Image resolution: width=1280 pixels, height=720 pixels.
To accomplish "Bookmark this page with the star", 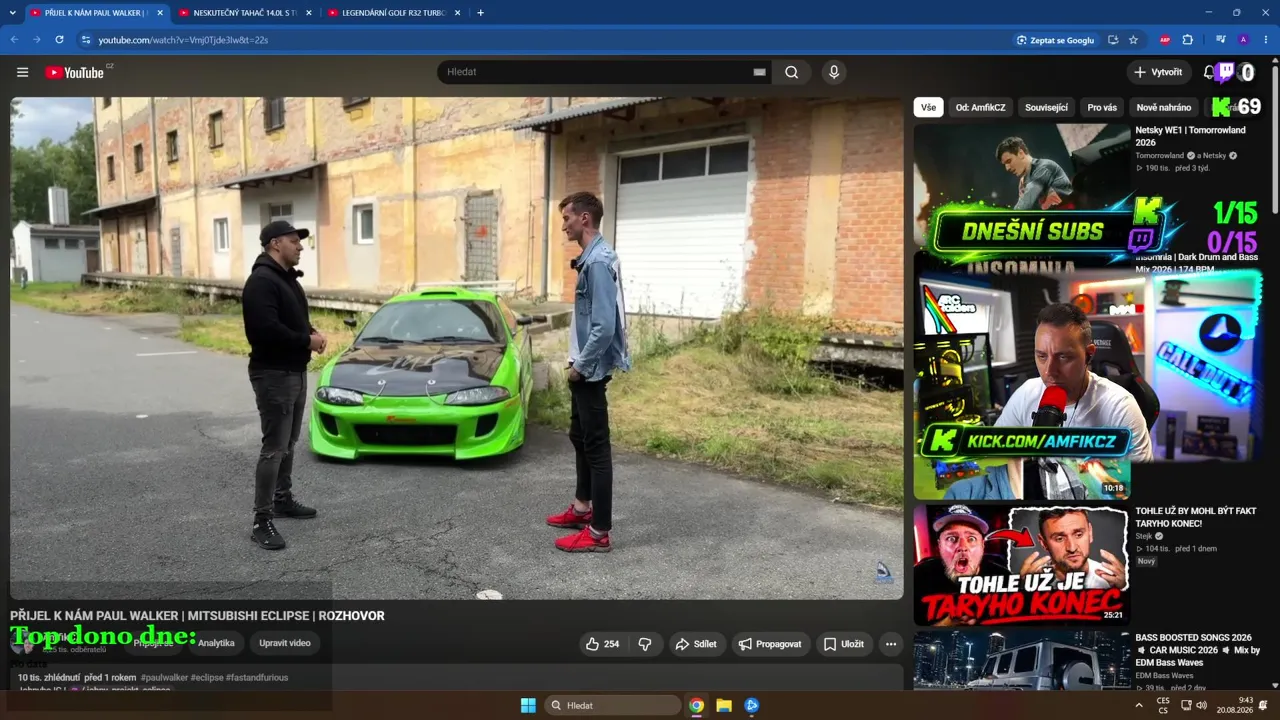I will click(1133, 40).
